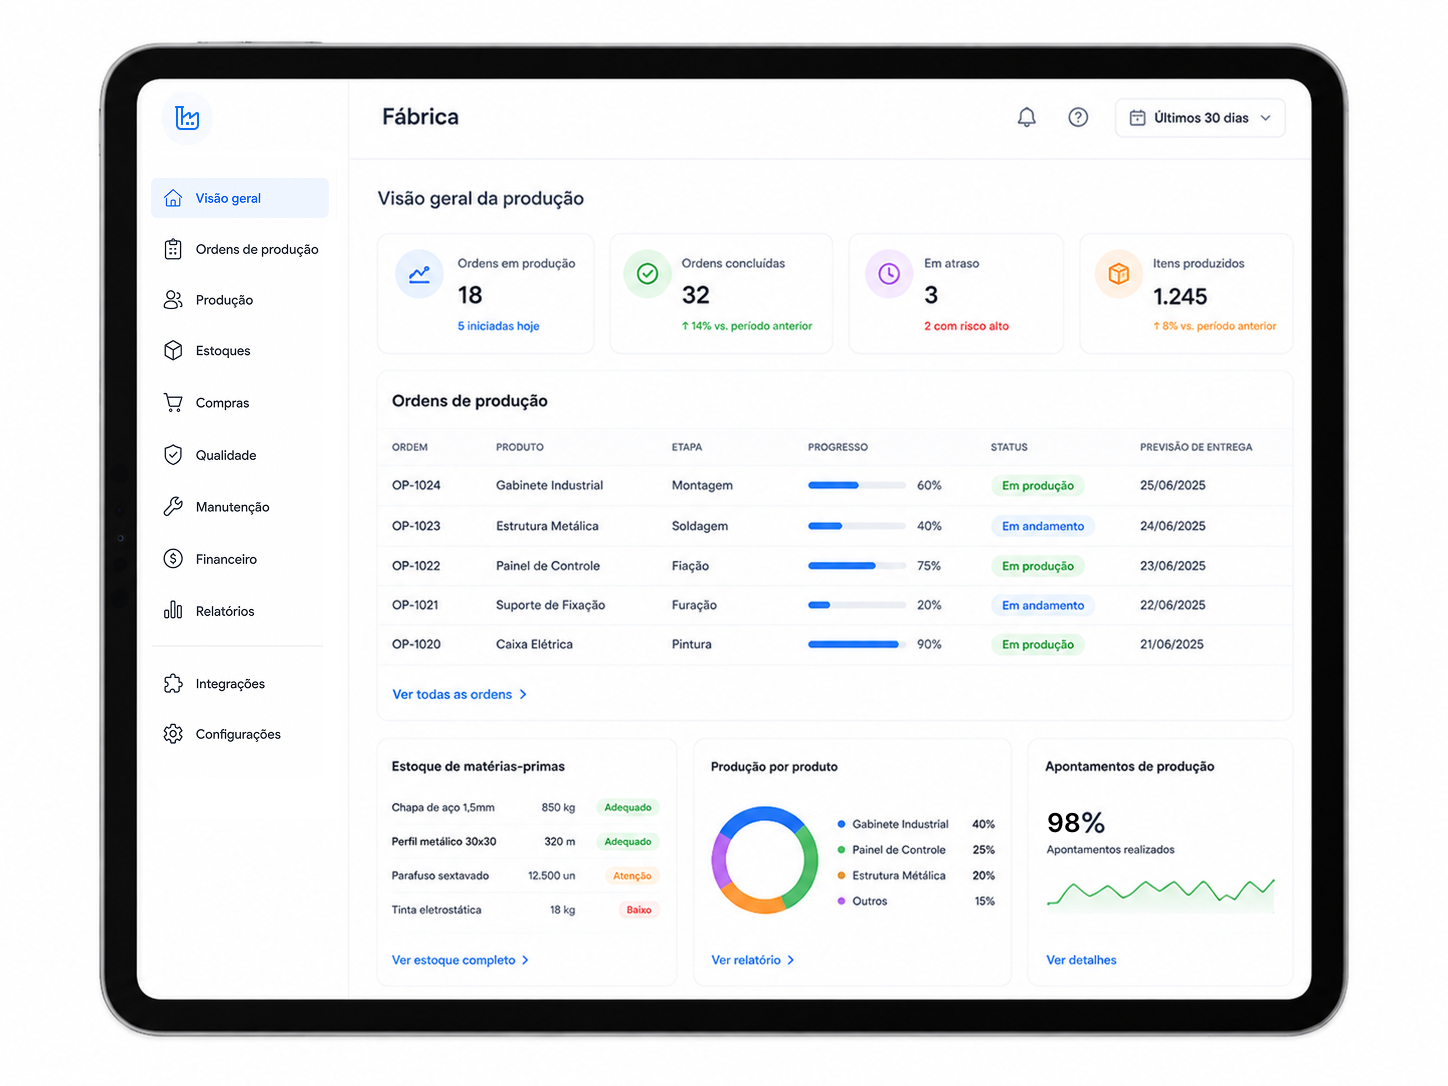Open the Estoques sidebar section
Viewport: 1448px width, 1086px height.
[240, 351]
